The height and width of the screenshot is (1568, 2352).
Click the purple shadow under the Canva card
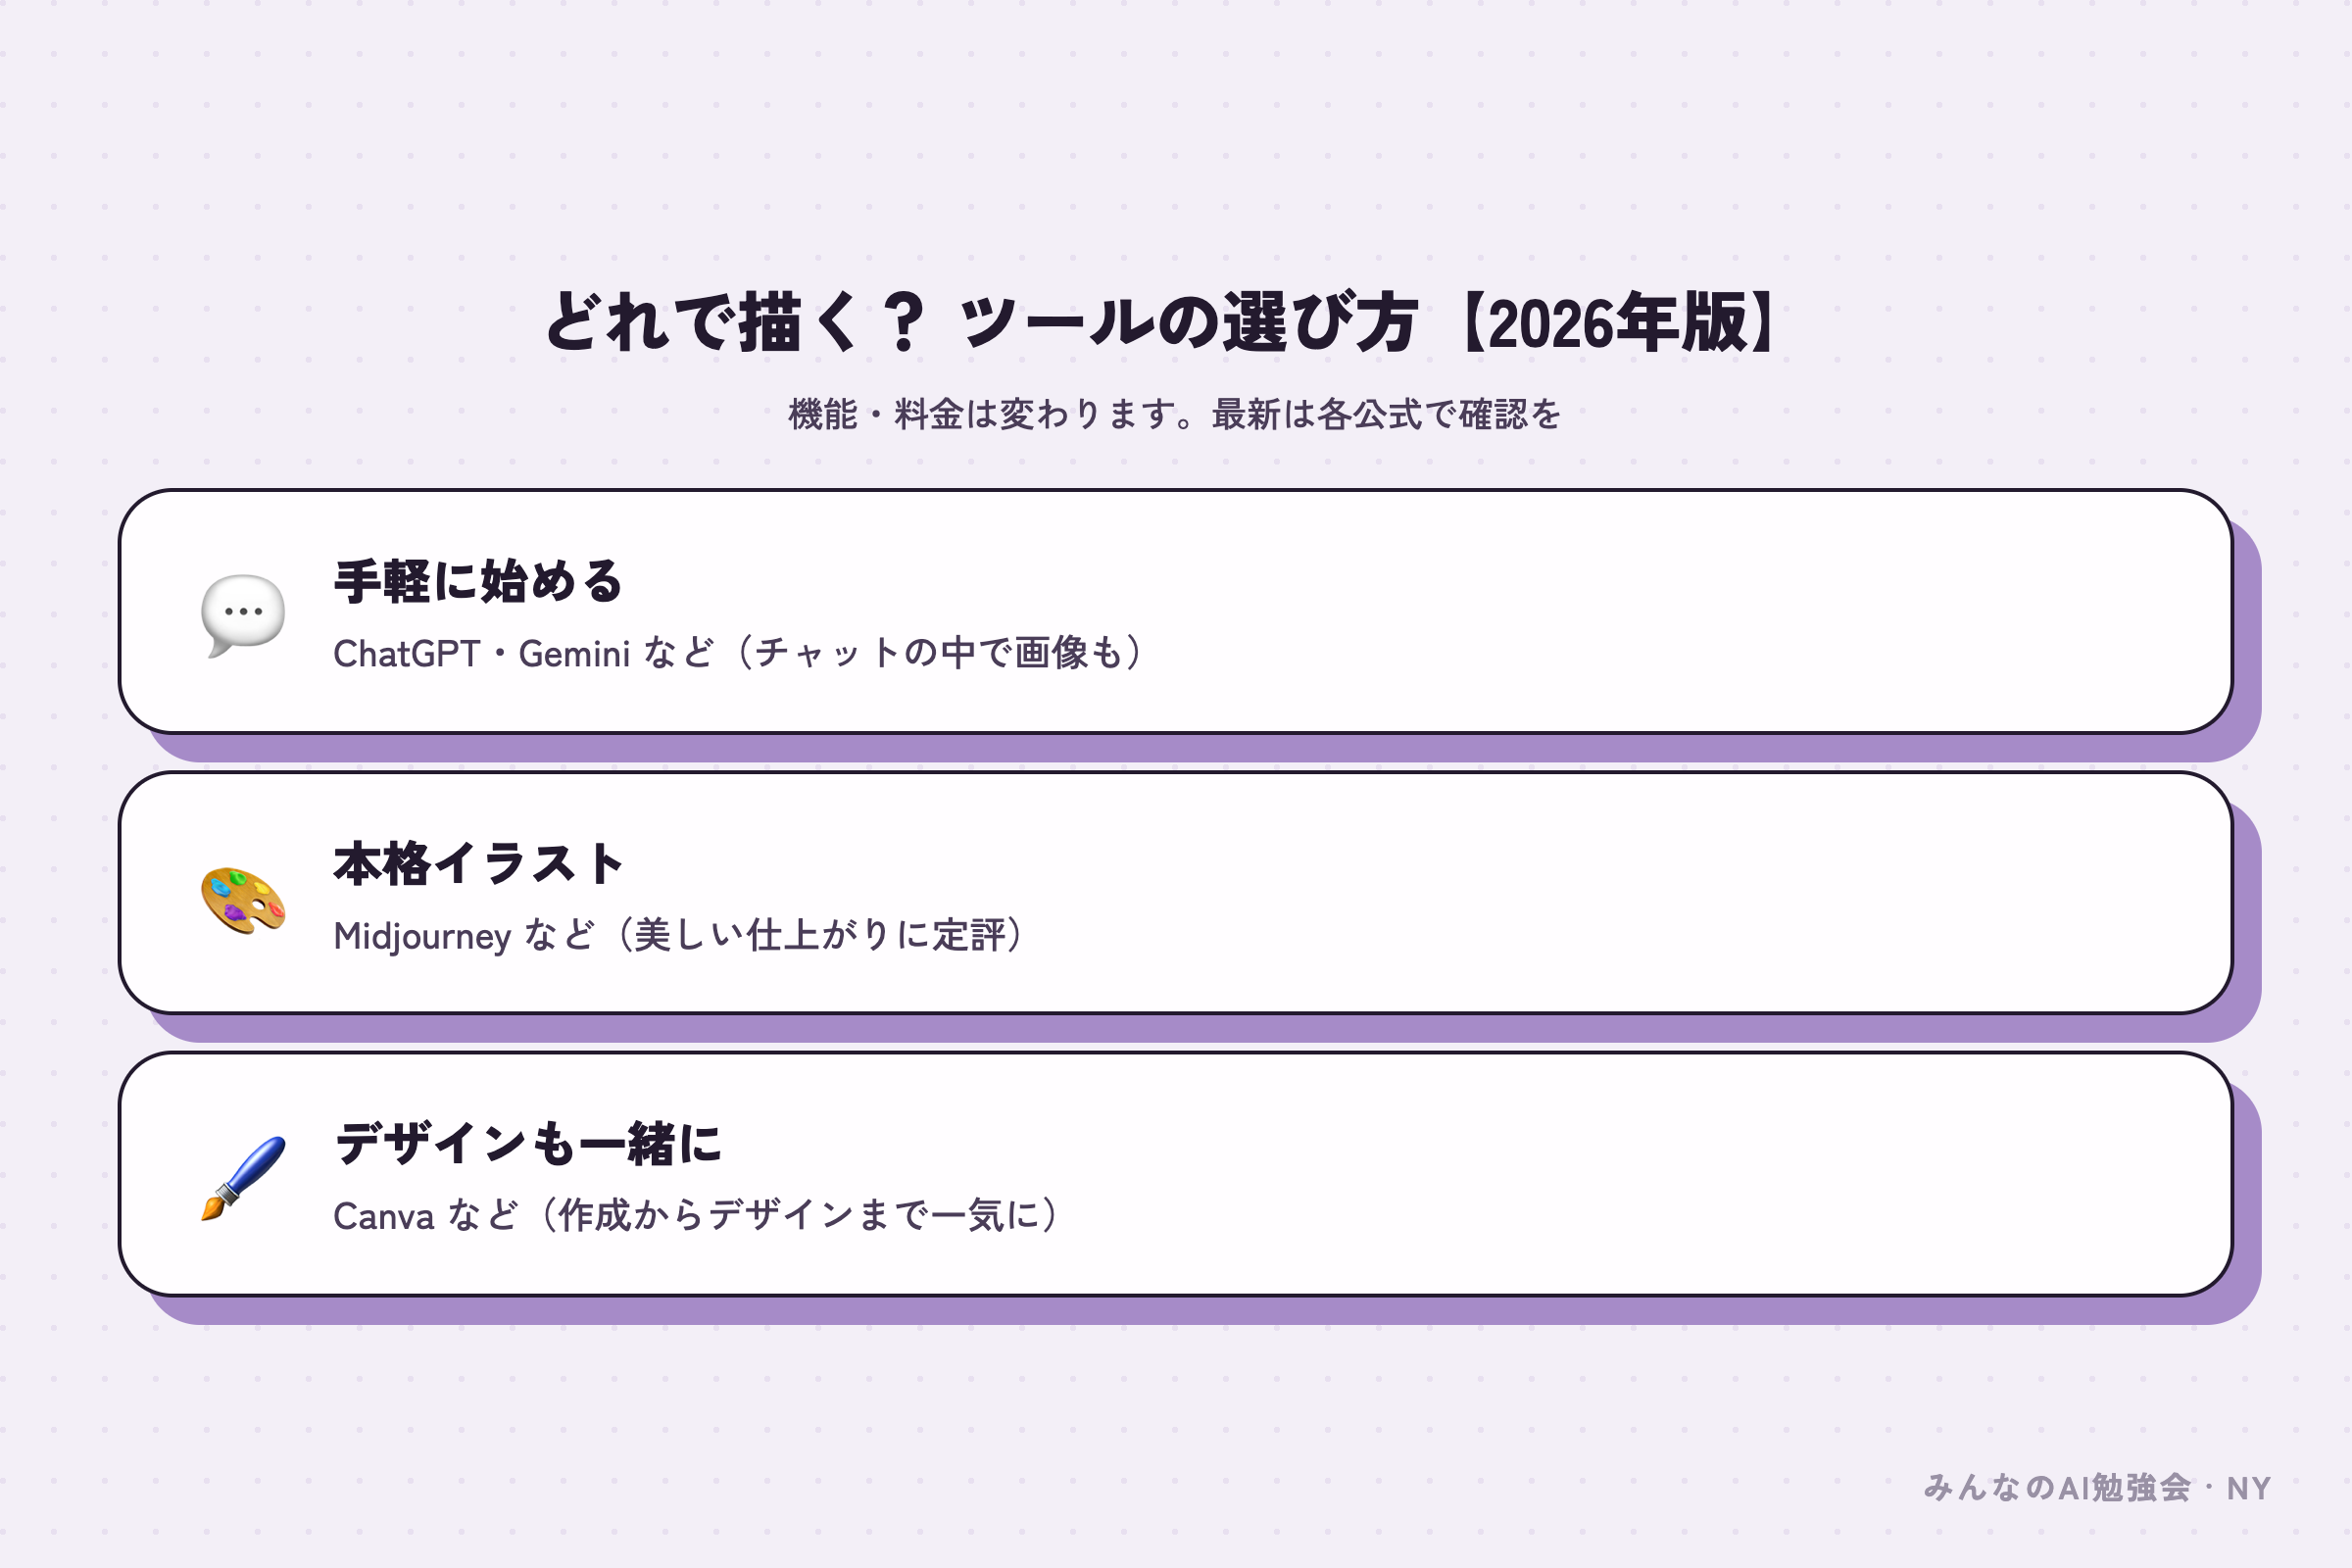click(x=1200, y=1310)
